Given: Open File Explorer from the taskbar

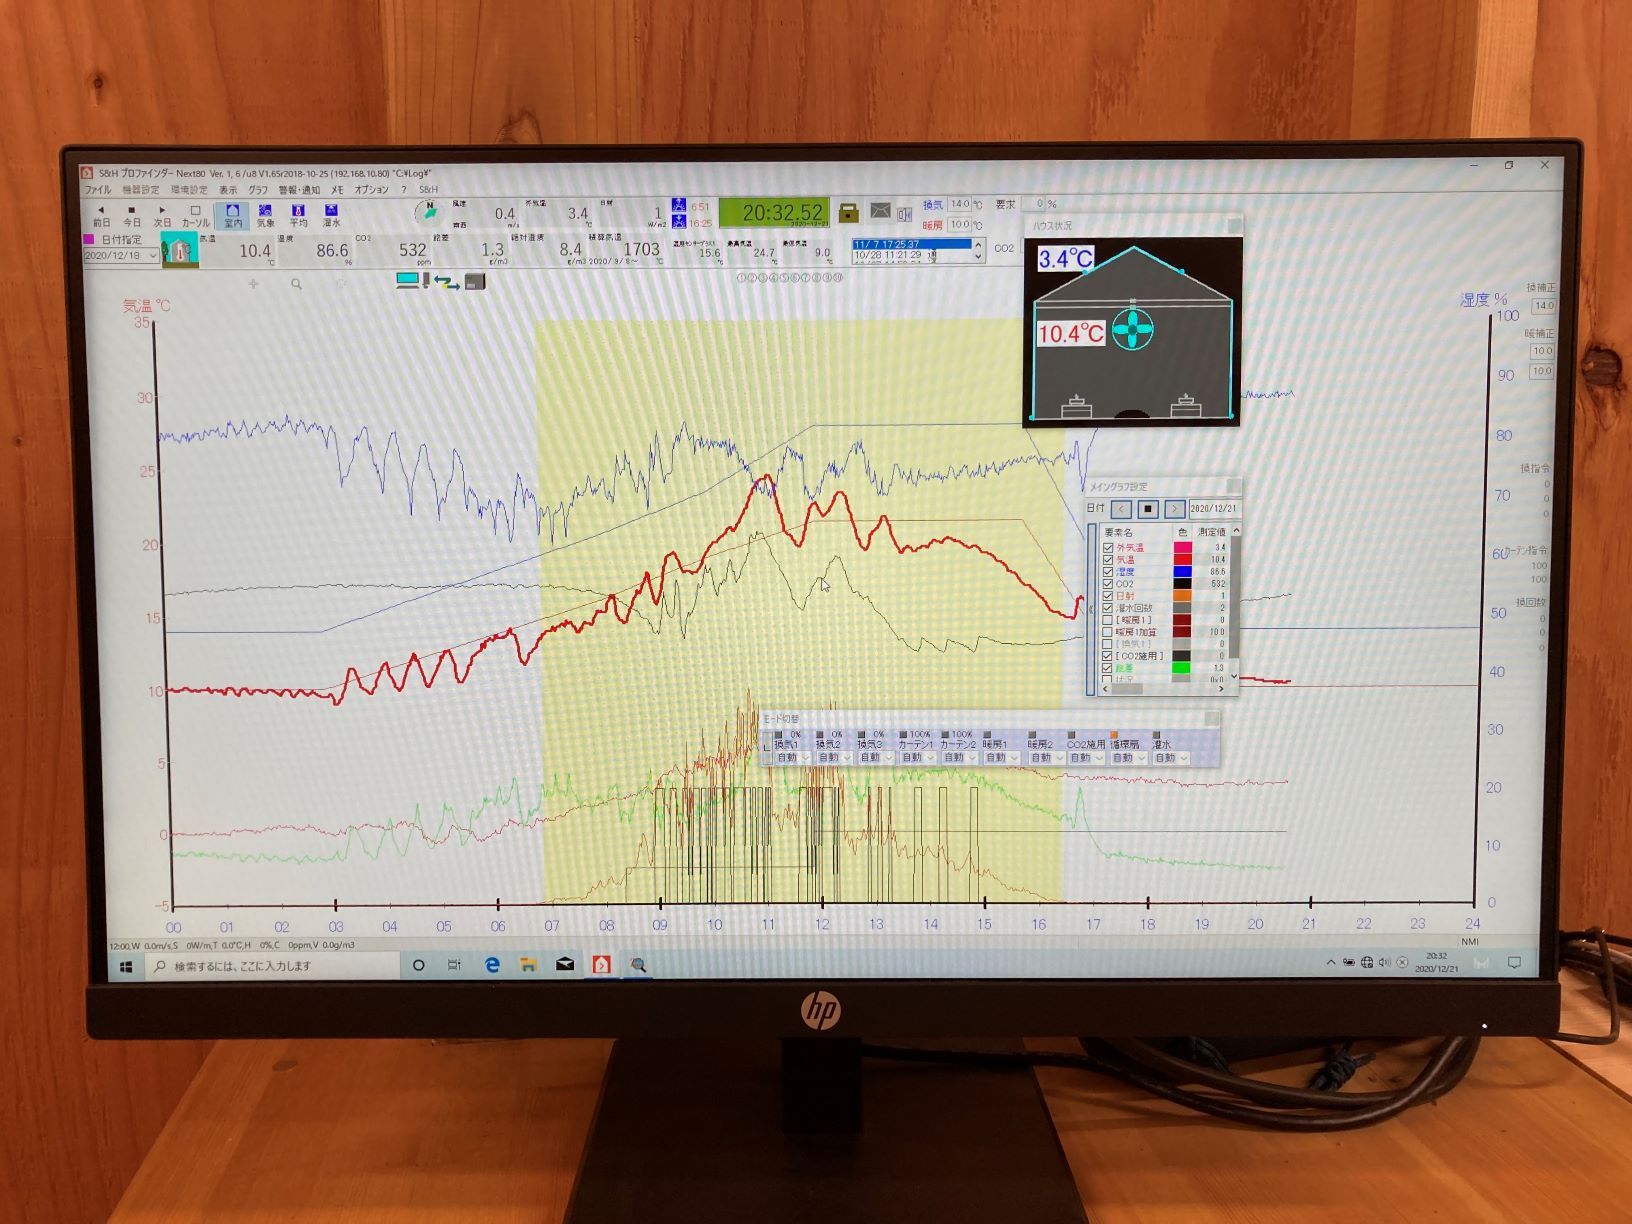Looking at the screenshot, I should pos(528,965).
